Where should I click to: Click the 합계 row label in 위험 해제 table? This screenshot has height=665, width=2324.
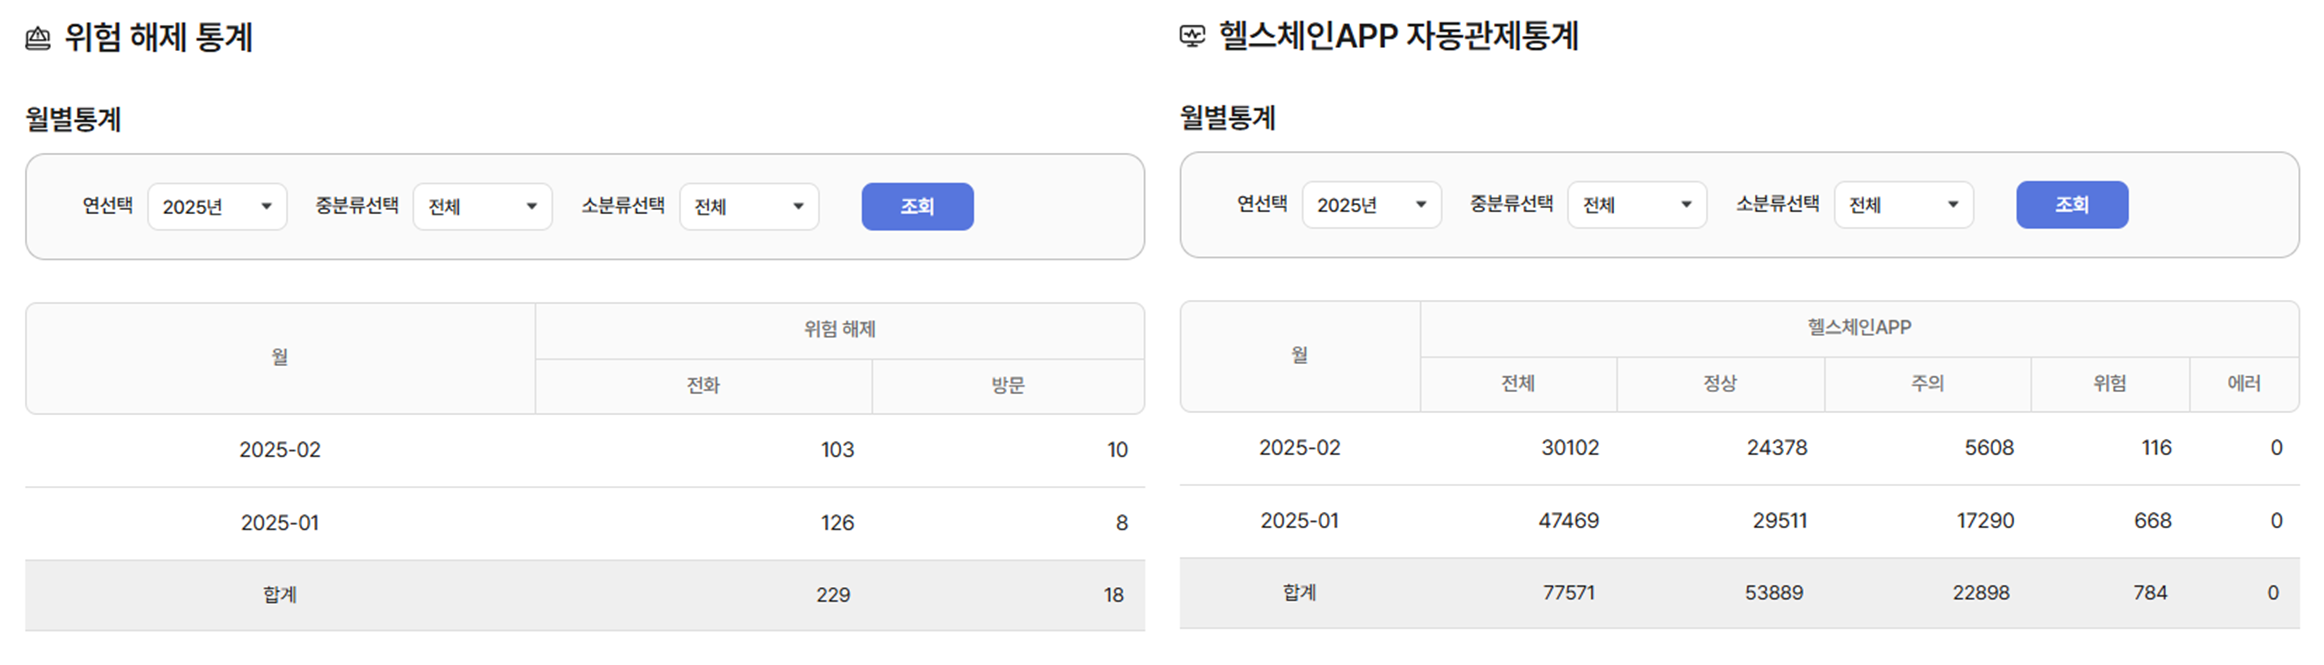coord(280,595)
